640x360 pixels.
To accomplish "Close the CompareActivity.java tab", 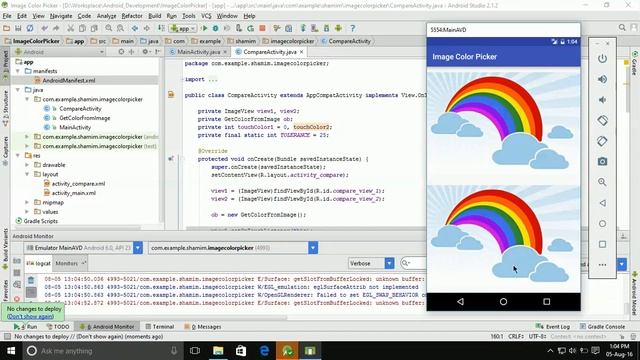I will point(302,52).
